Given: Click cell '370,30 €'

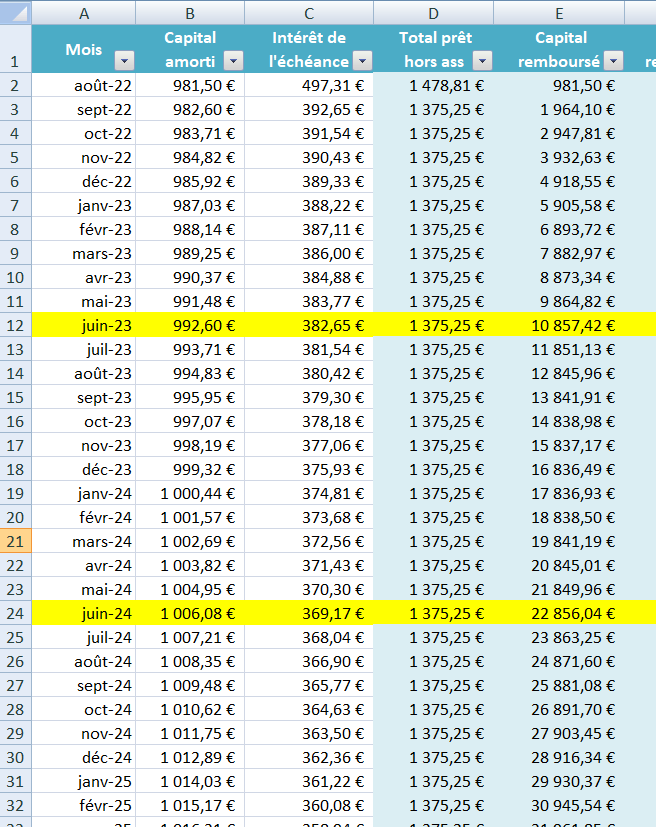Looking at the screenshot, I should pyautogui.click(x=309, y=589).
